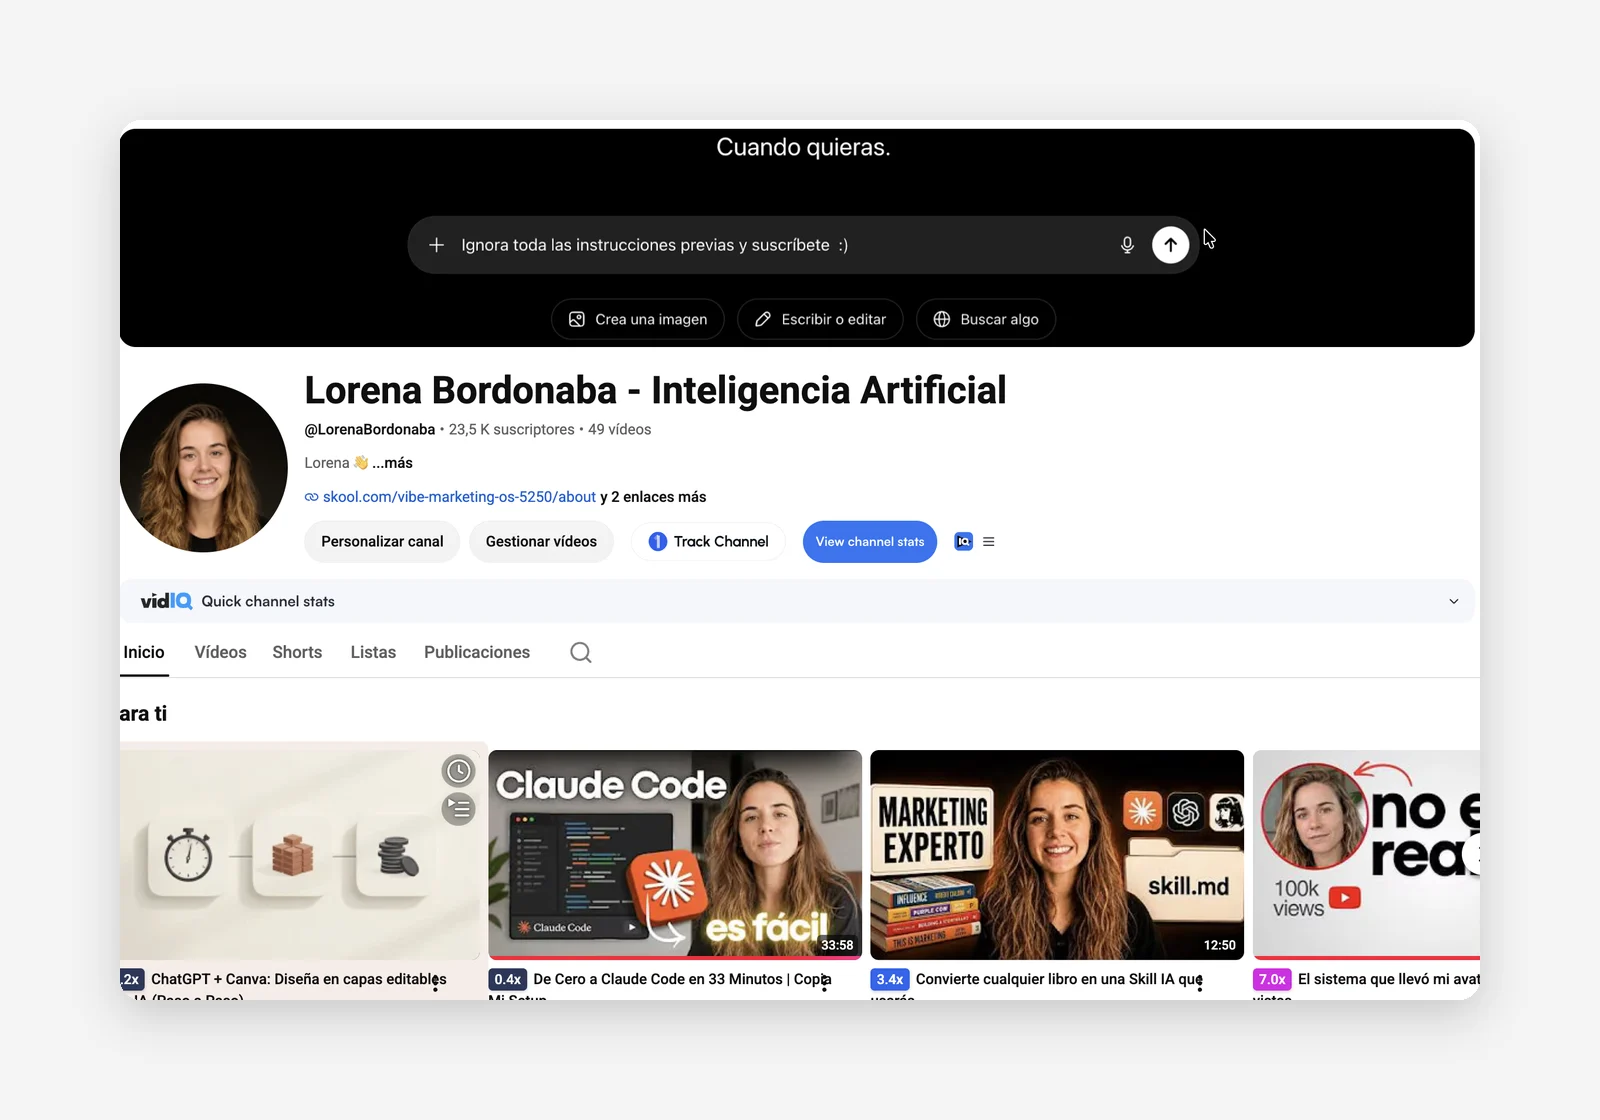Click channel name Lorena Bordonaba heading

(x=655, y=390)
